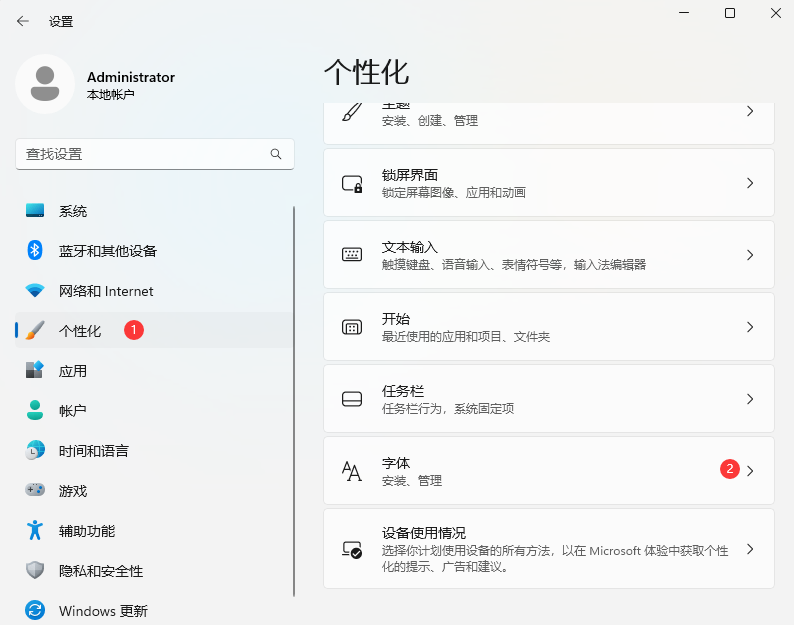The height and width of the screenshot is (625, 794).
Task: Click the Bluetooth icon in sidebar
Action: (35, 251)
